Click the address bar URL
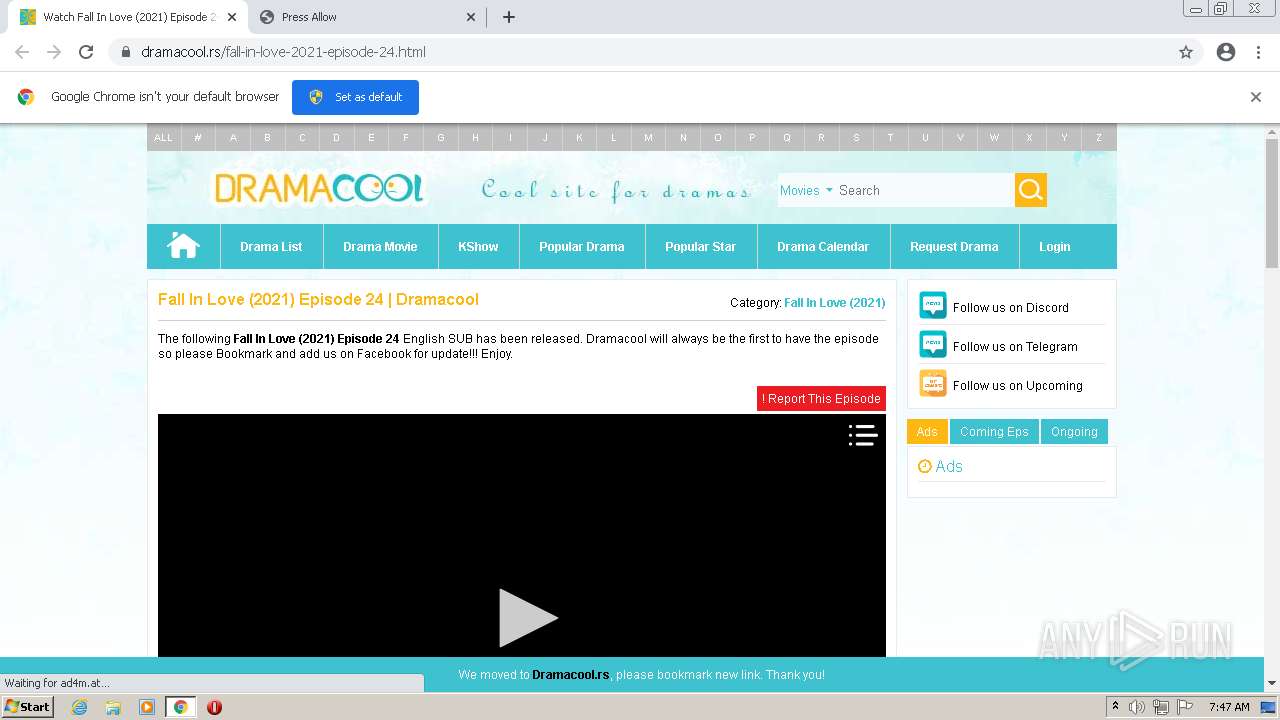 [x=283, y=52]
